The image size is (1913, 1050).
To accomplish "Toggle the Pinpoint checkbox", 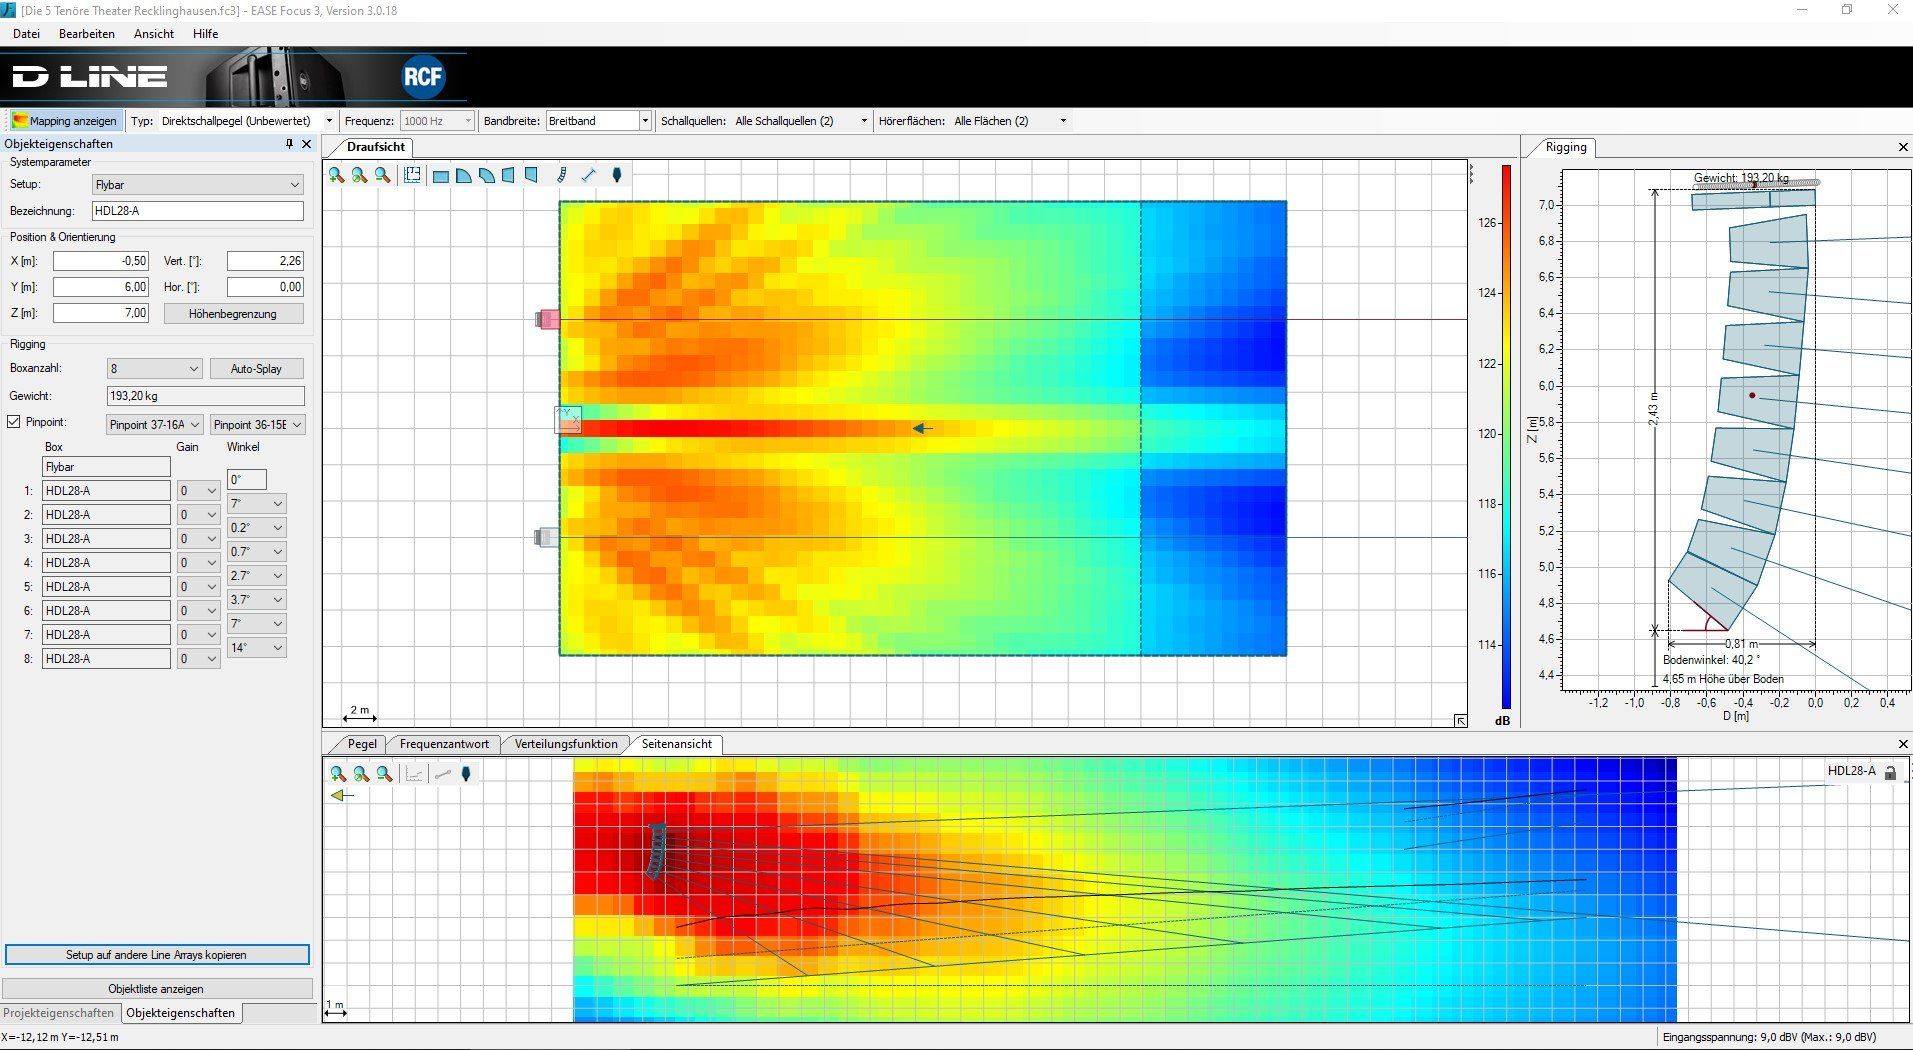I will coord(14,422).
